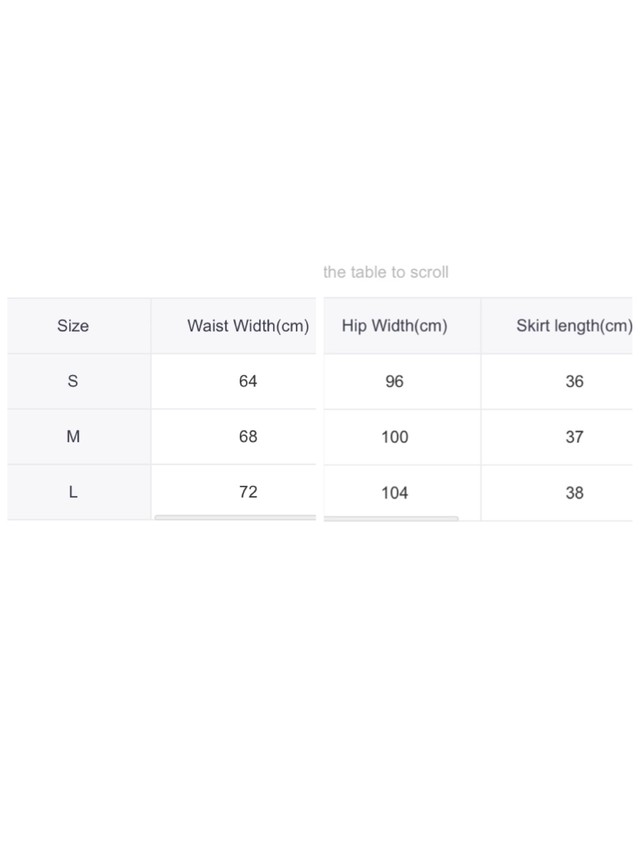Screen dimensions: 640x853
Task: Click the right table's horizontal scrollbar
Action: 391,518
